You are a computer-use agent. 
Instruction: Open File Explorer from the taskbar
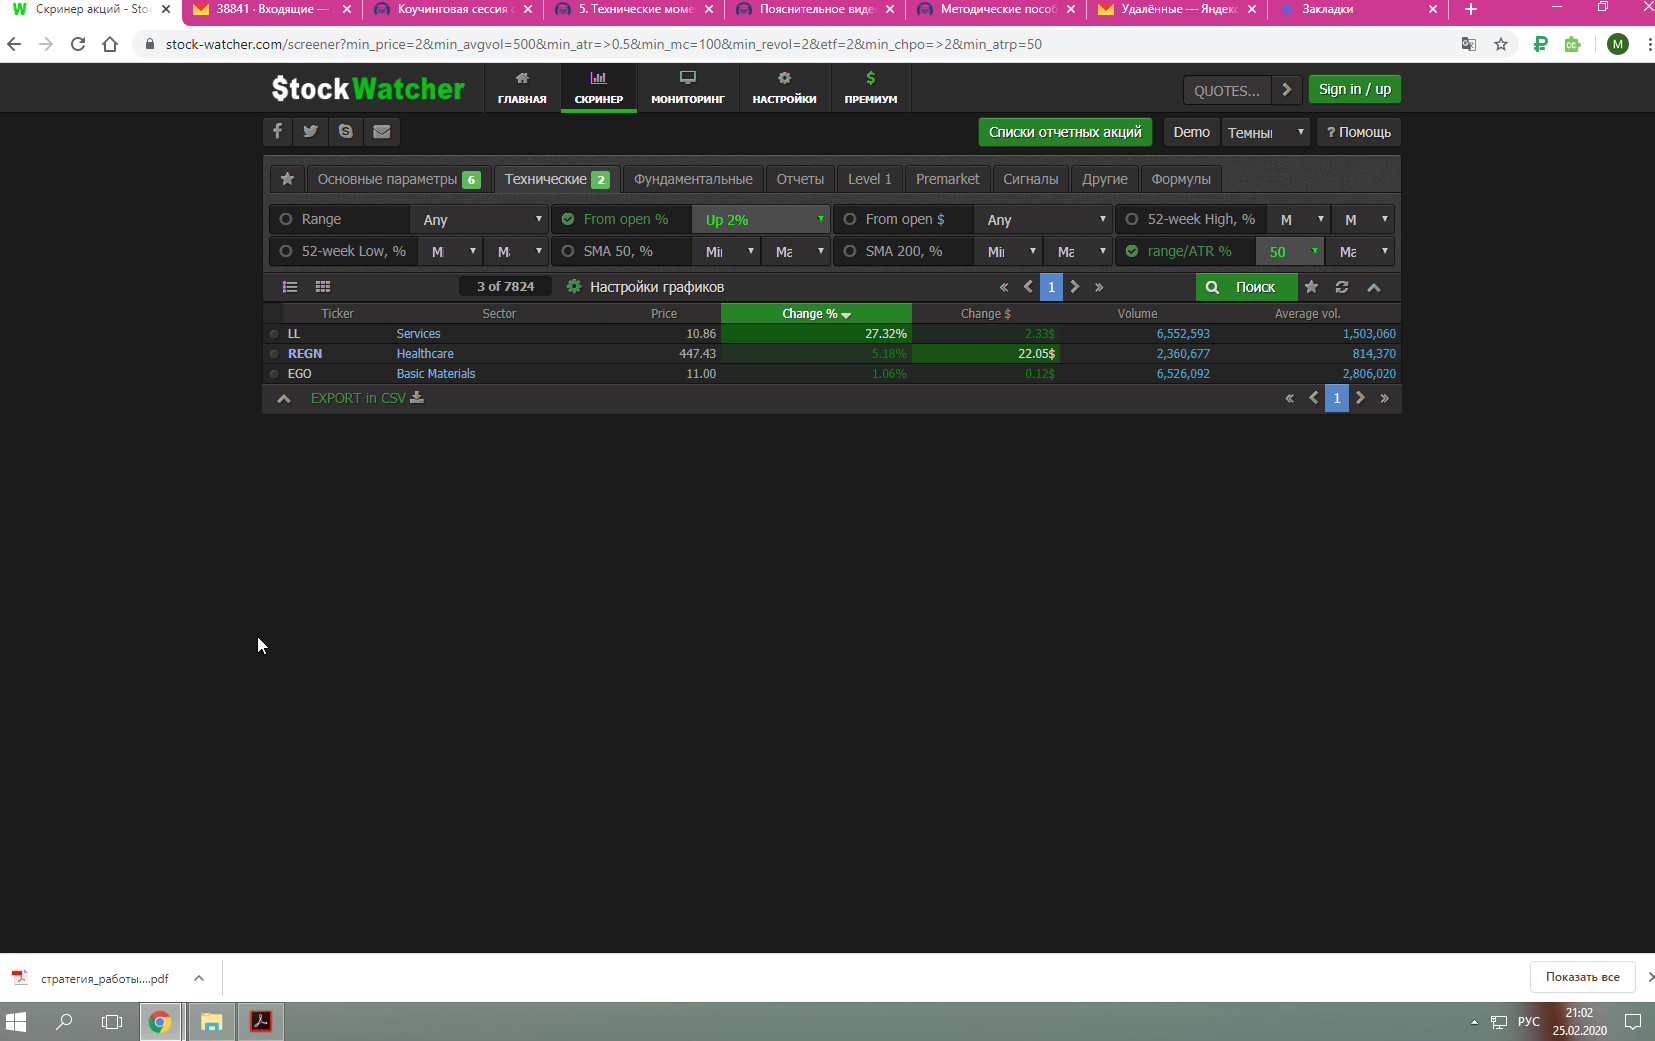click(211, 1022)
